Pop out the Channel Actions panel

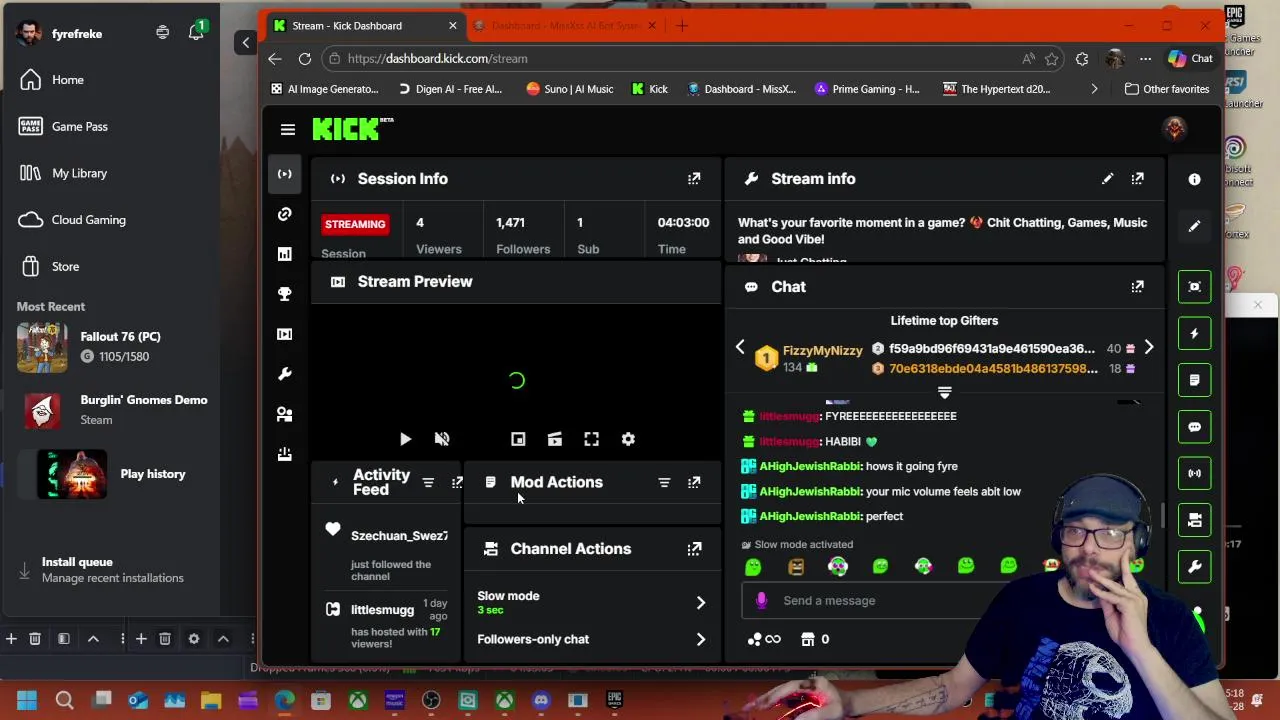pos(694,549)
